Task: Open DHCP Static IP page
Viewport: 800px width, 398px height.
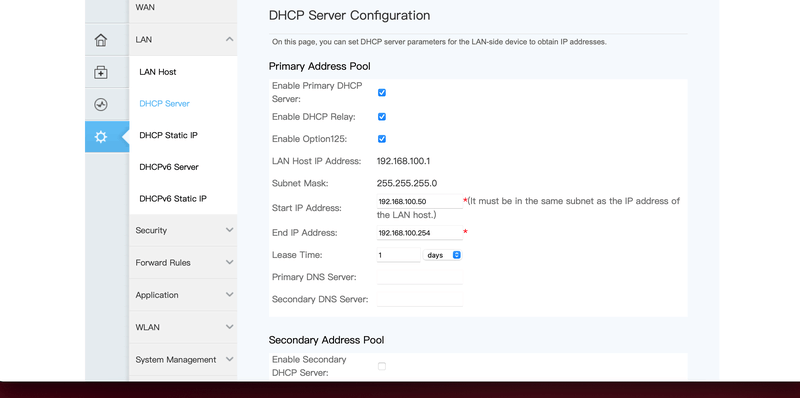Action: pyautogui.click(x=168, y=135)
